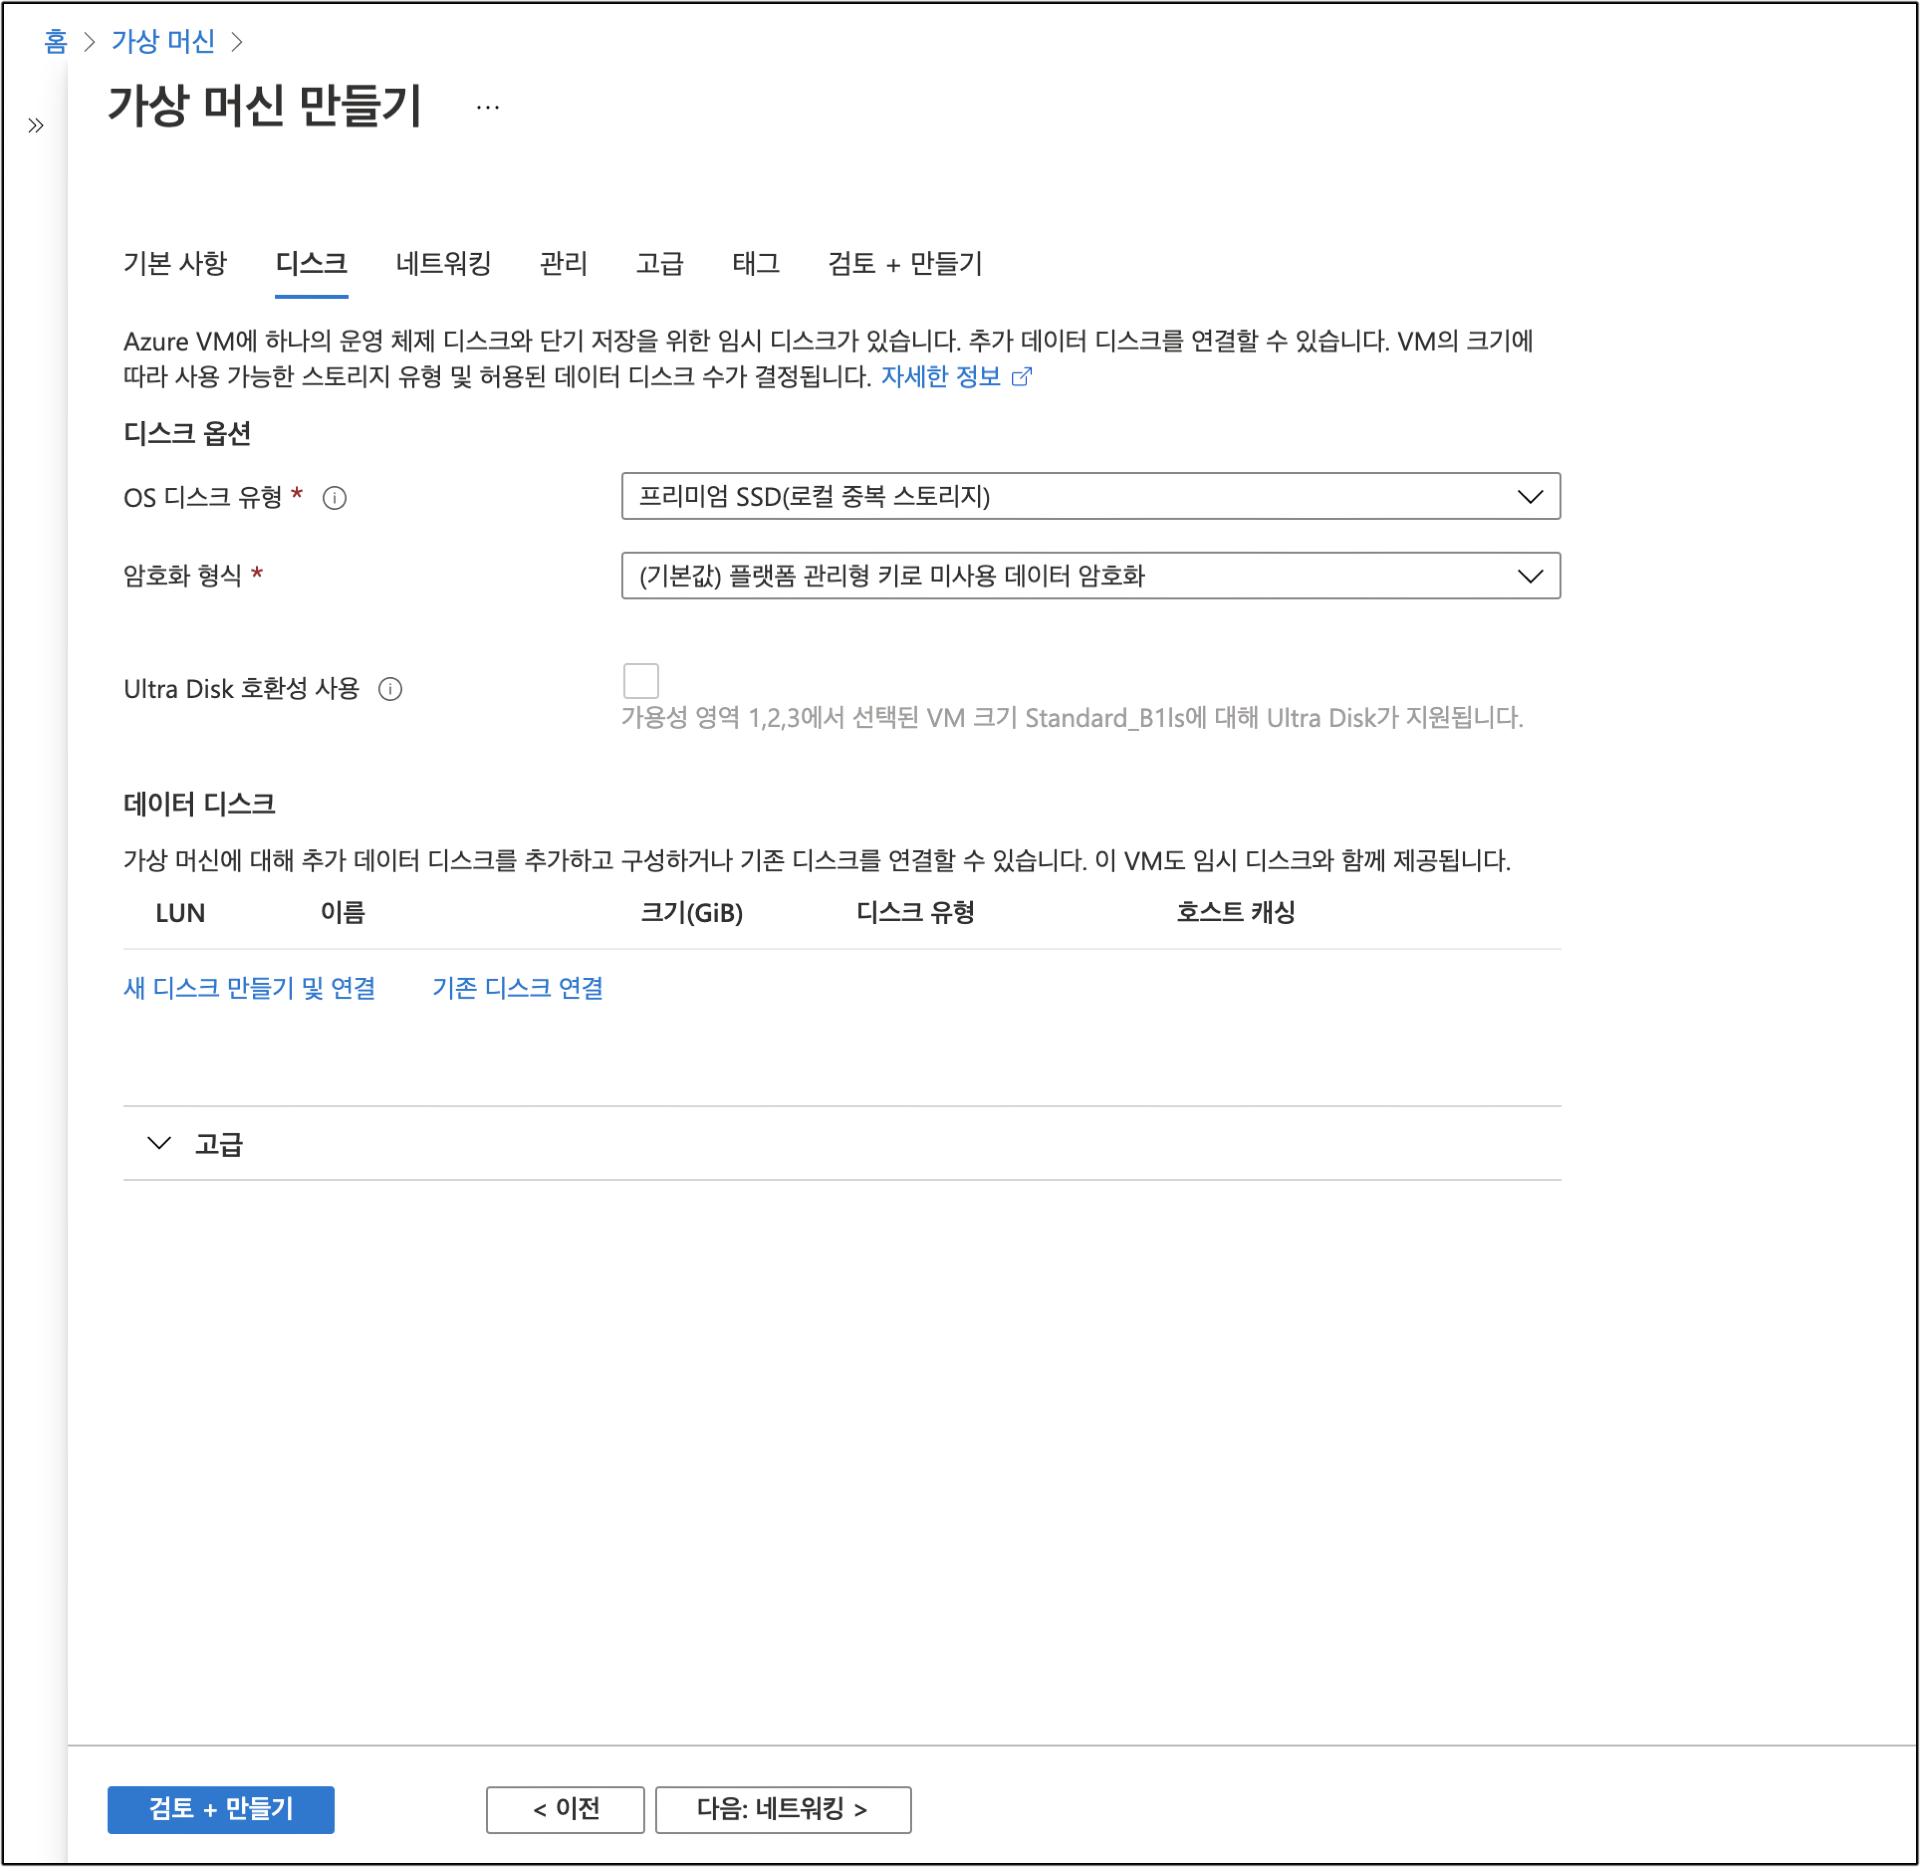Click info icon beside Ultra Disk 호환성 사용

coord(390,689)
